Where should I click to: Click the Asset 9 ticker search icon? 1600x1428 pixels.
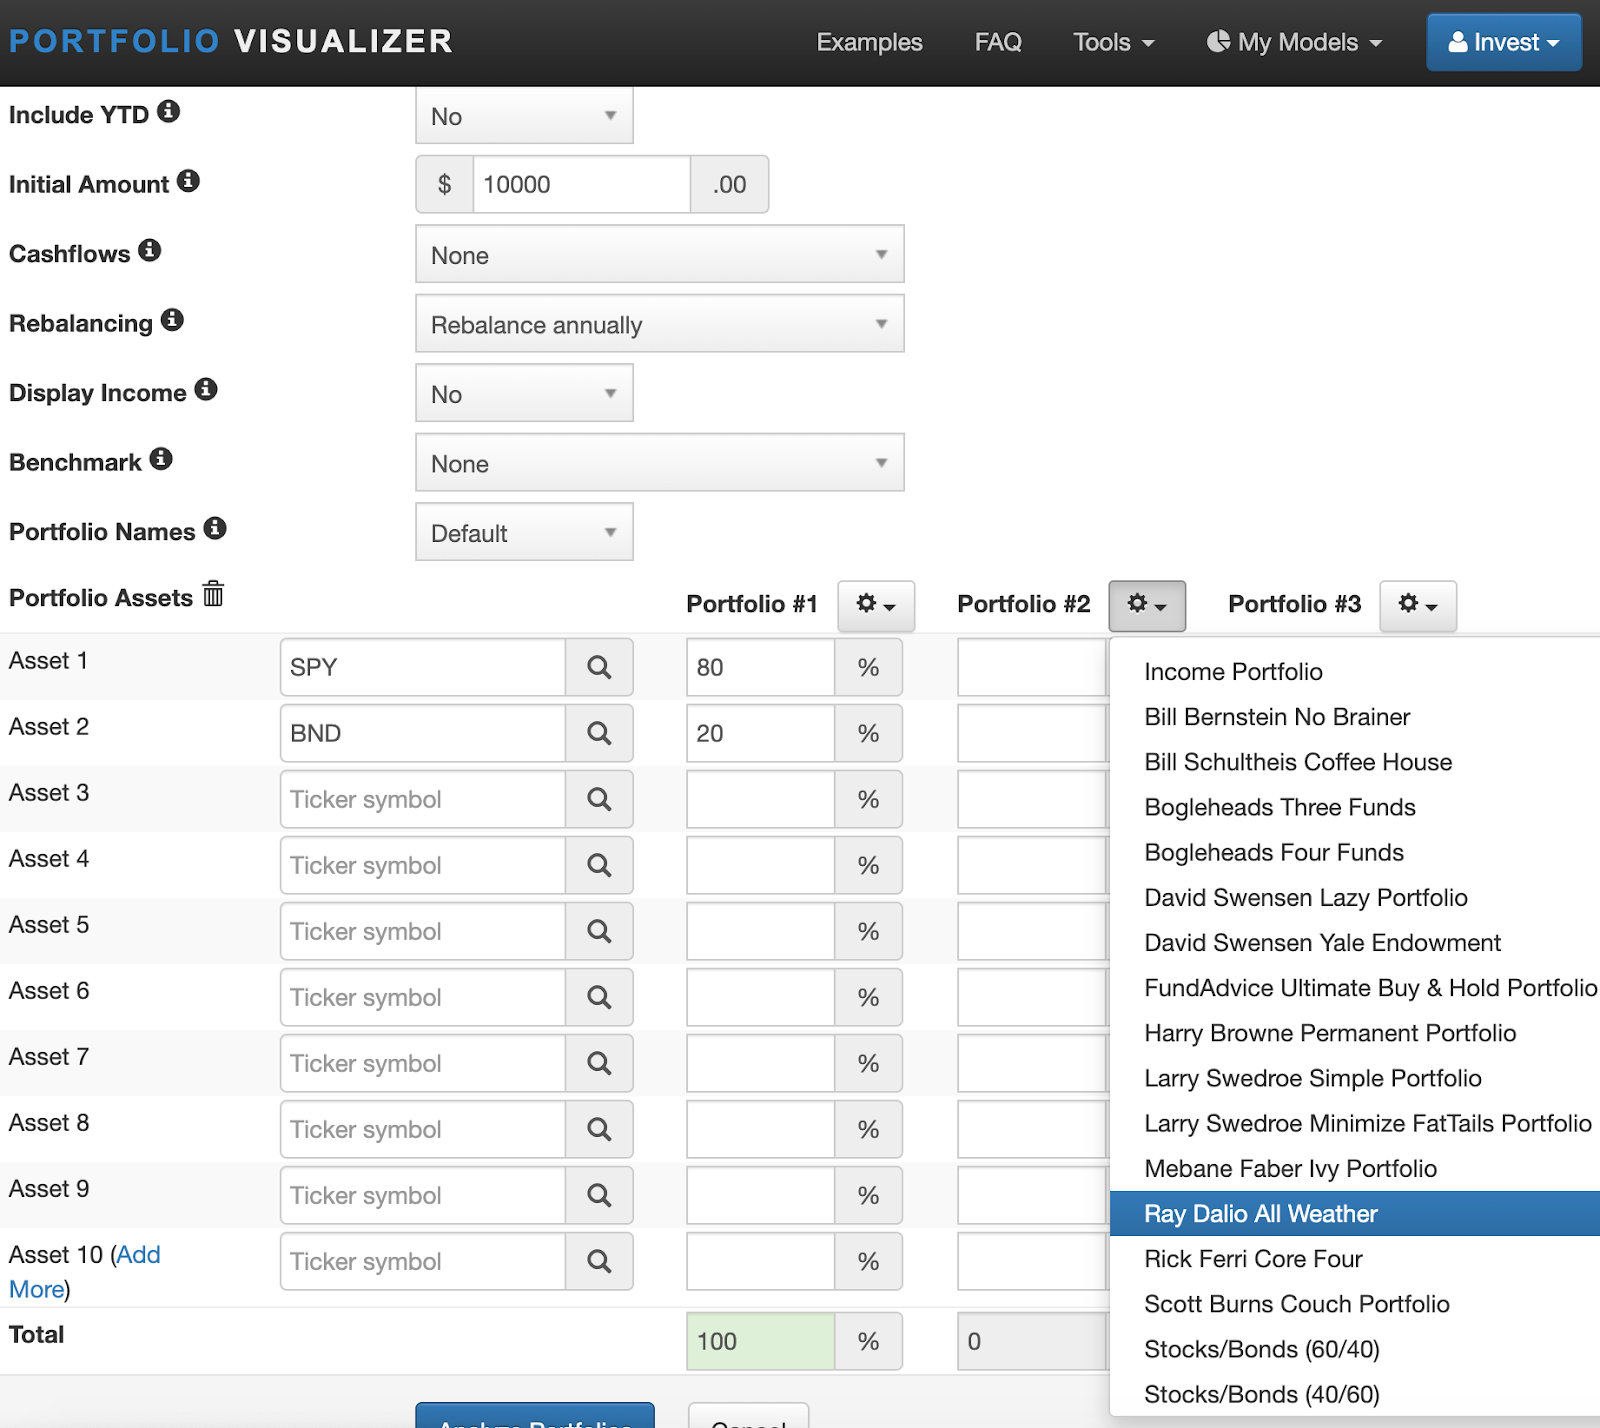click(599, 1195)
